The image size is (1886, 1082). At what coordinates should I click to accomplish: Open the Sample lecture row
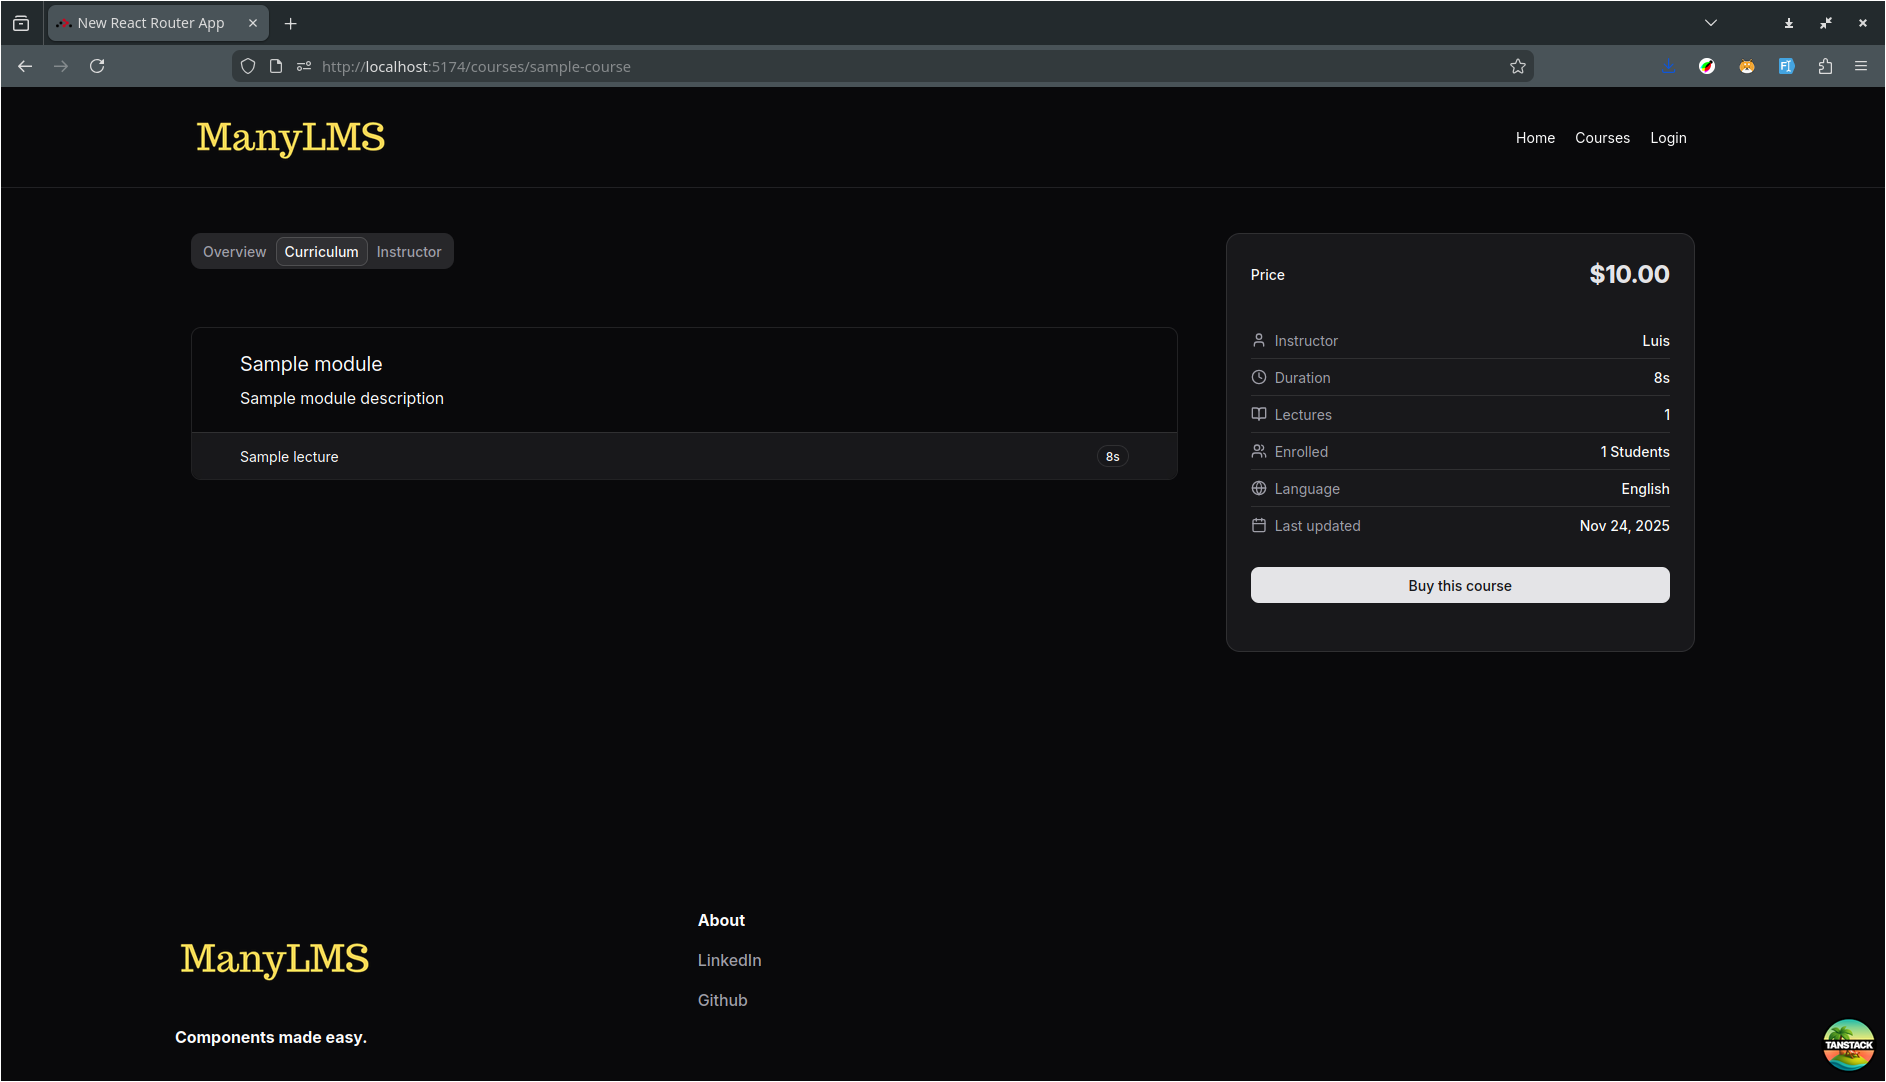(289, 457)
